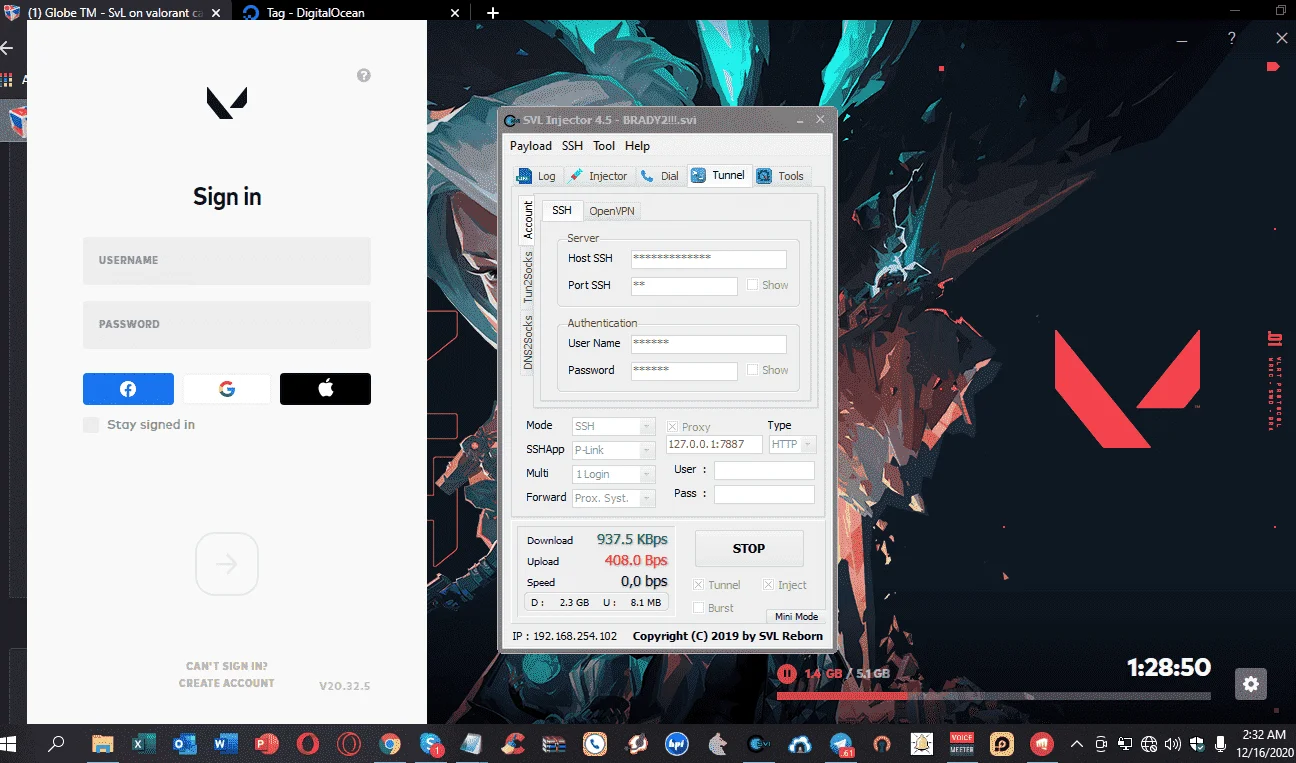Click the question mark at launcher top right
This screenshot has width=1296, height=763.
(x=1232, y=38)
